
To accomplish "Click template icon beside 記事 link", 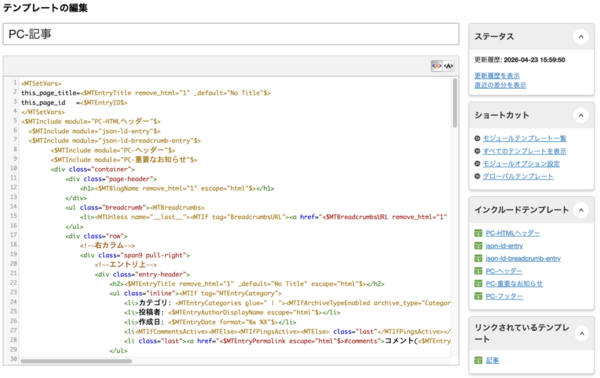I will point(478,360).
